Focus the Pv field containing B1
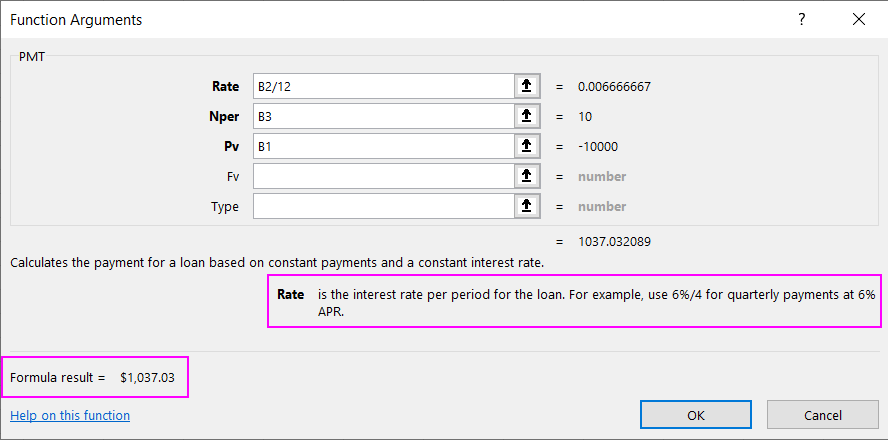Image resolution: width=888 pixels, height=440 pixels. (382, 146)
